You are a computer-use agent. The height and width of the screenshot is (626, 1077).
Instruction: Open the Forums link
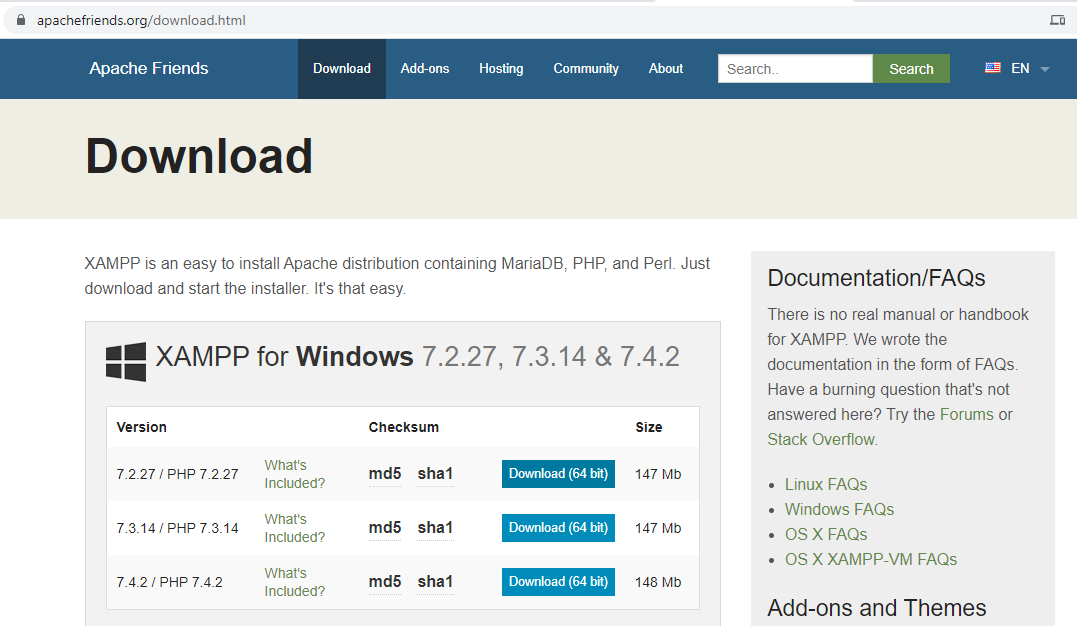[967, 413]
